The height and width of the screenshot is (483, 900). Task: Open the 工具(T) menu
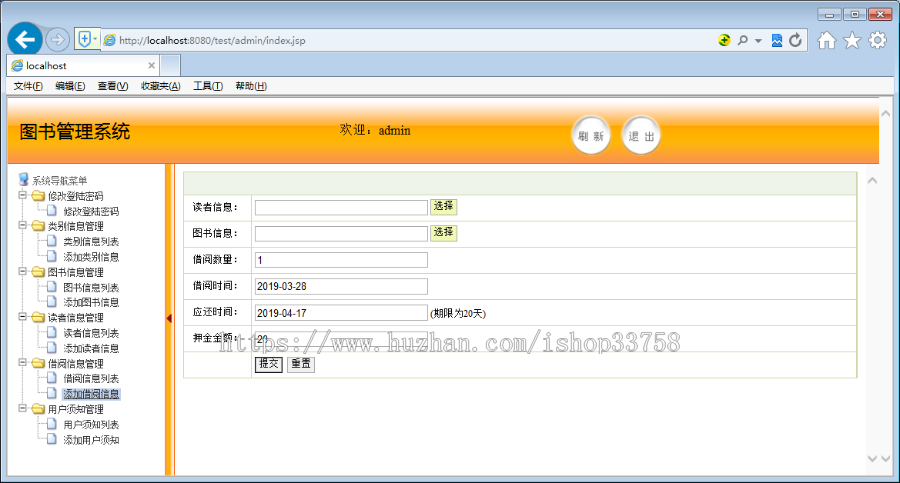(x=208, y=86)
